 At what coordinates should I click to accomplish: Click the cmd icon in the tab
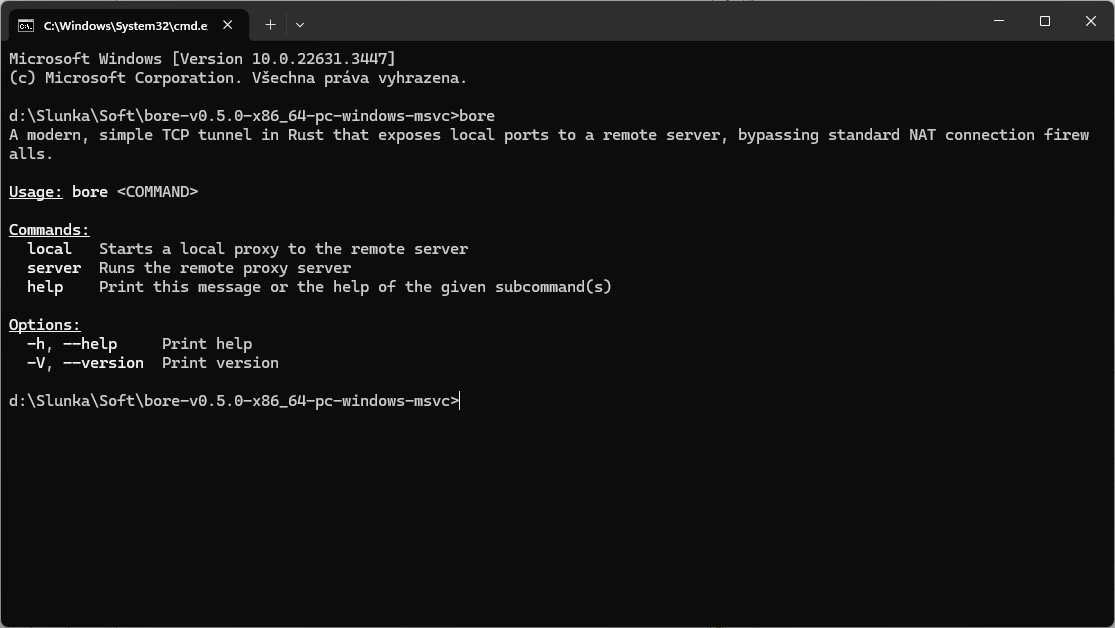(26, 25)
